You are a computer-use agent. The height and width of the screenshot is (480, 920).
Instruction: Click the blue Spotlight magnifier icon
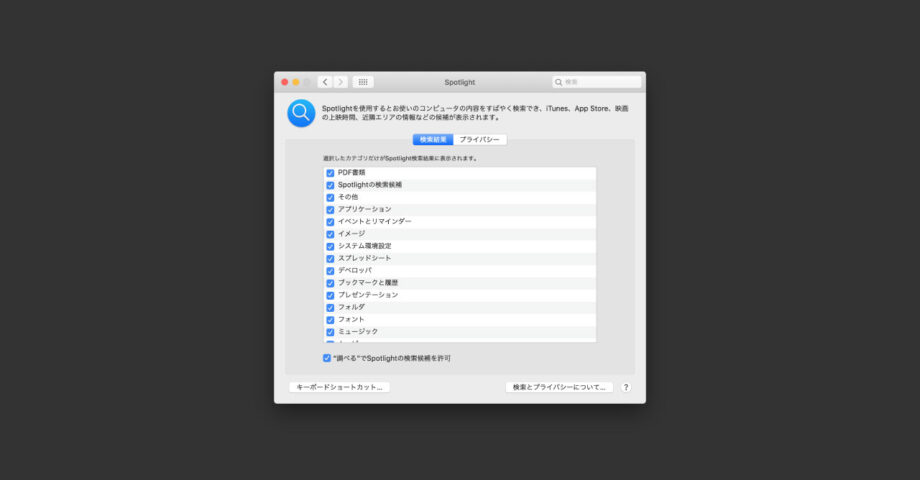(301, 113)
